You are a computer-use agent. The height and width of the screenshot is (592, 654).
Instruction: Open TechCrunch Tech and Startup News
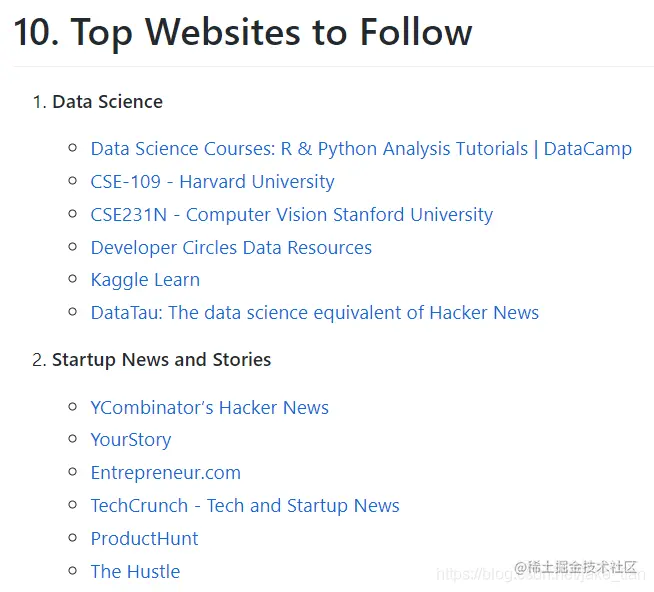tap(245, 506)
